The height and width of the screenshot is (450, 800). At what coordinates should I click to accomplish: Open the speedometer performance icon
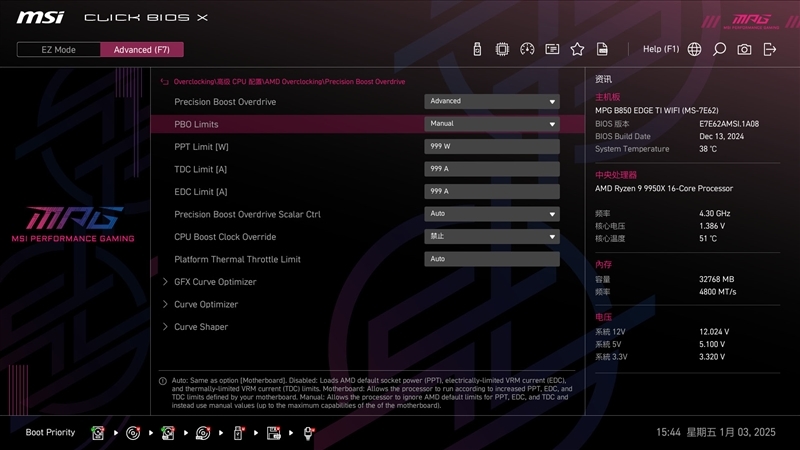(x=527, y=49)
